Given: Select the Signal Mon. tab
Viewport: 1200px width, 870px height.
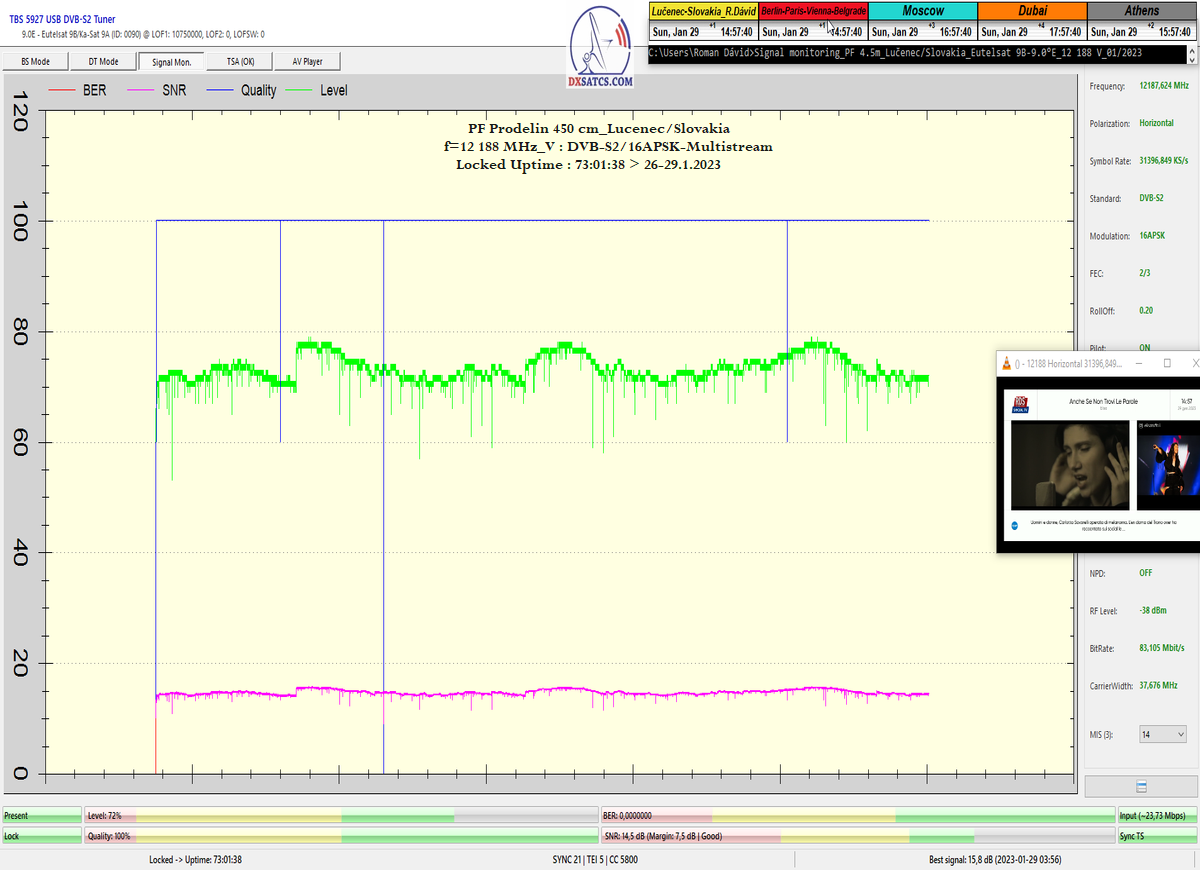Looking at the screenshot, I should click(171, 61).
